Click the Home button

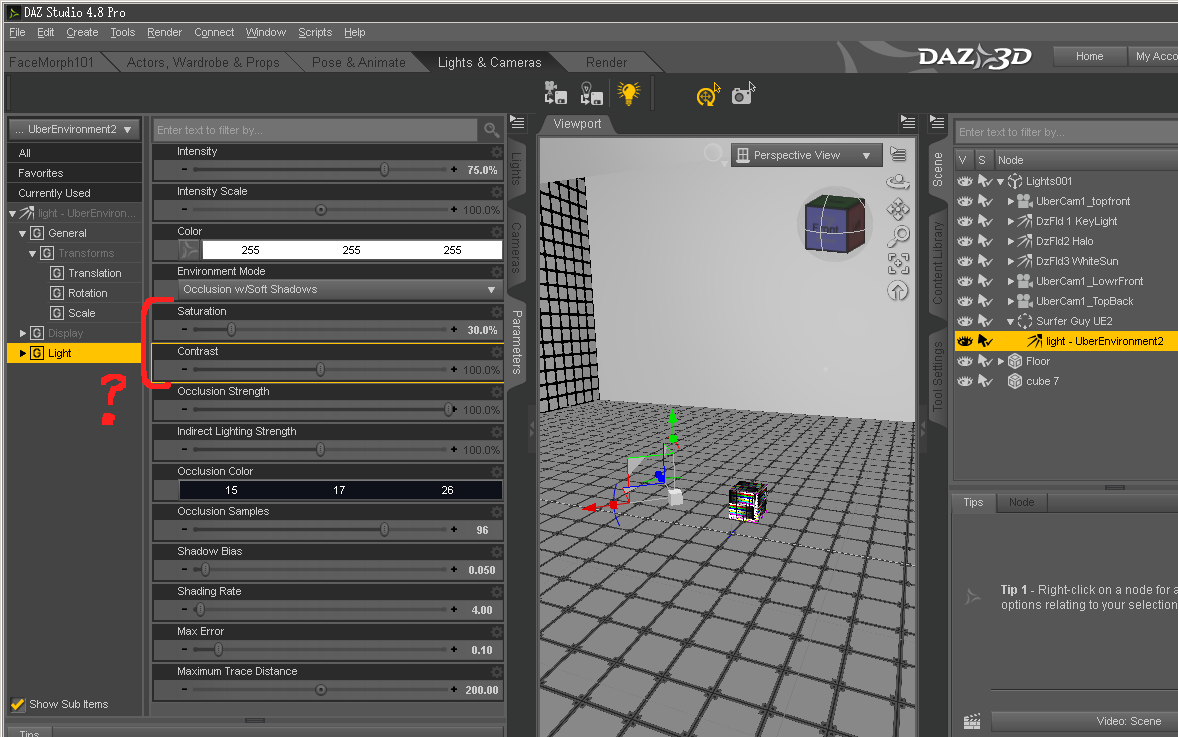(x=1089, y=56)
